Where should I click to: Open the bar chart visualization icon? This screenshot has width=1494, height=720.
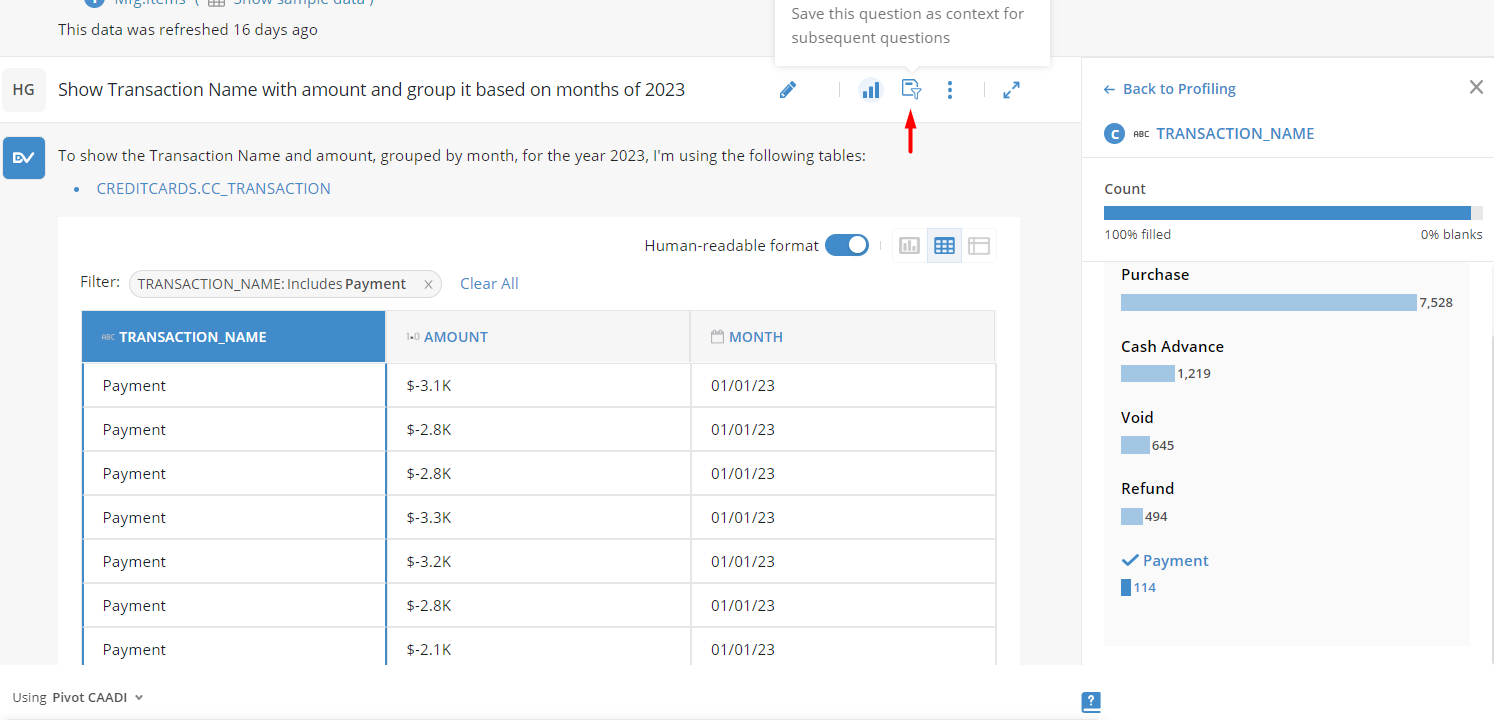tap(871, 90)
